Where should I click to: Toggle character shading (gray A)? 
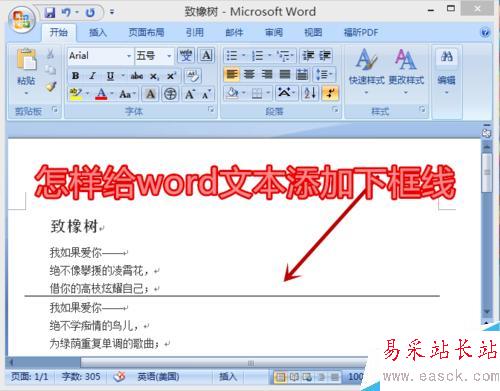tap(150, 94)
